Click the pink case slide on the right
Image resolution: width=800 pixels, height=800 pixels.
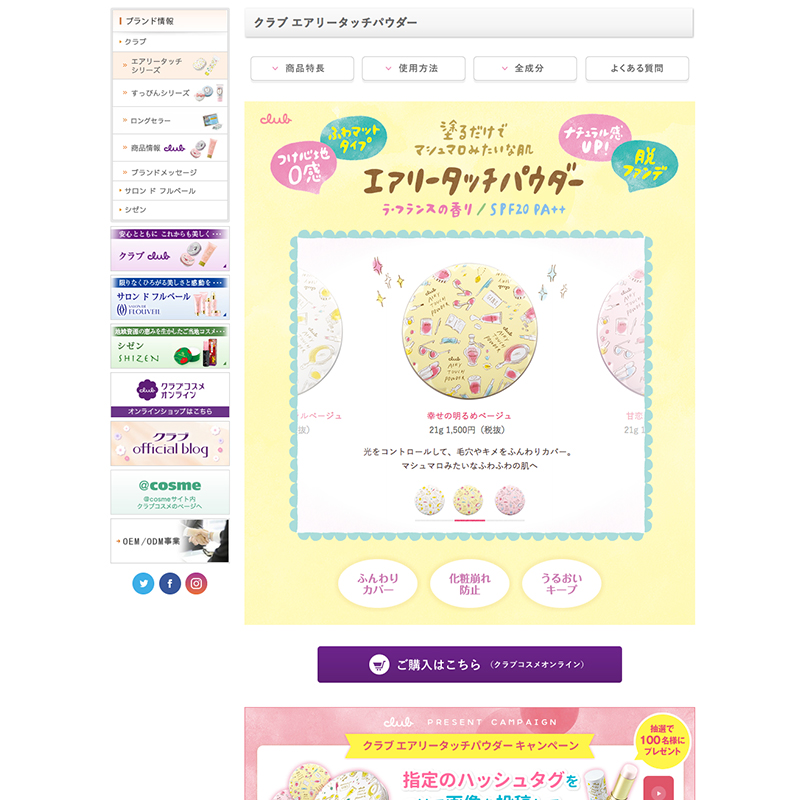[621, 332]
